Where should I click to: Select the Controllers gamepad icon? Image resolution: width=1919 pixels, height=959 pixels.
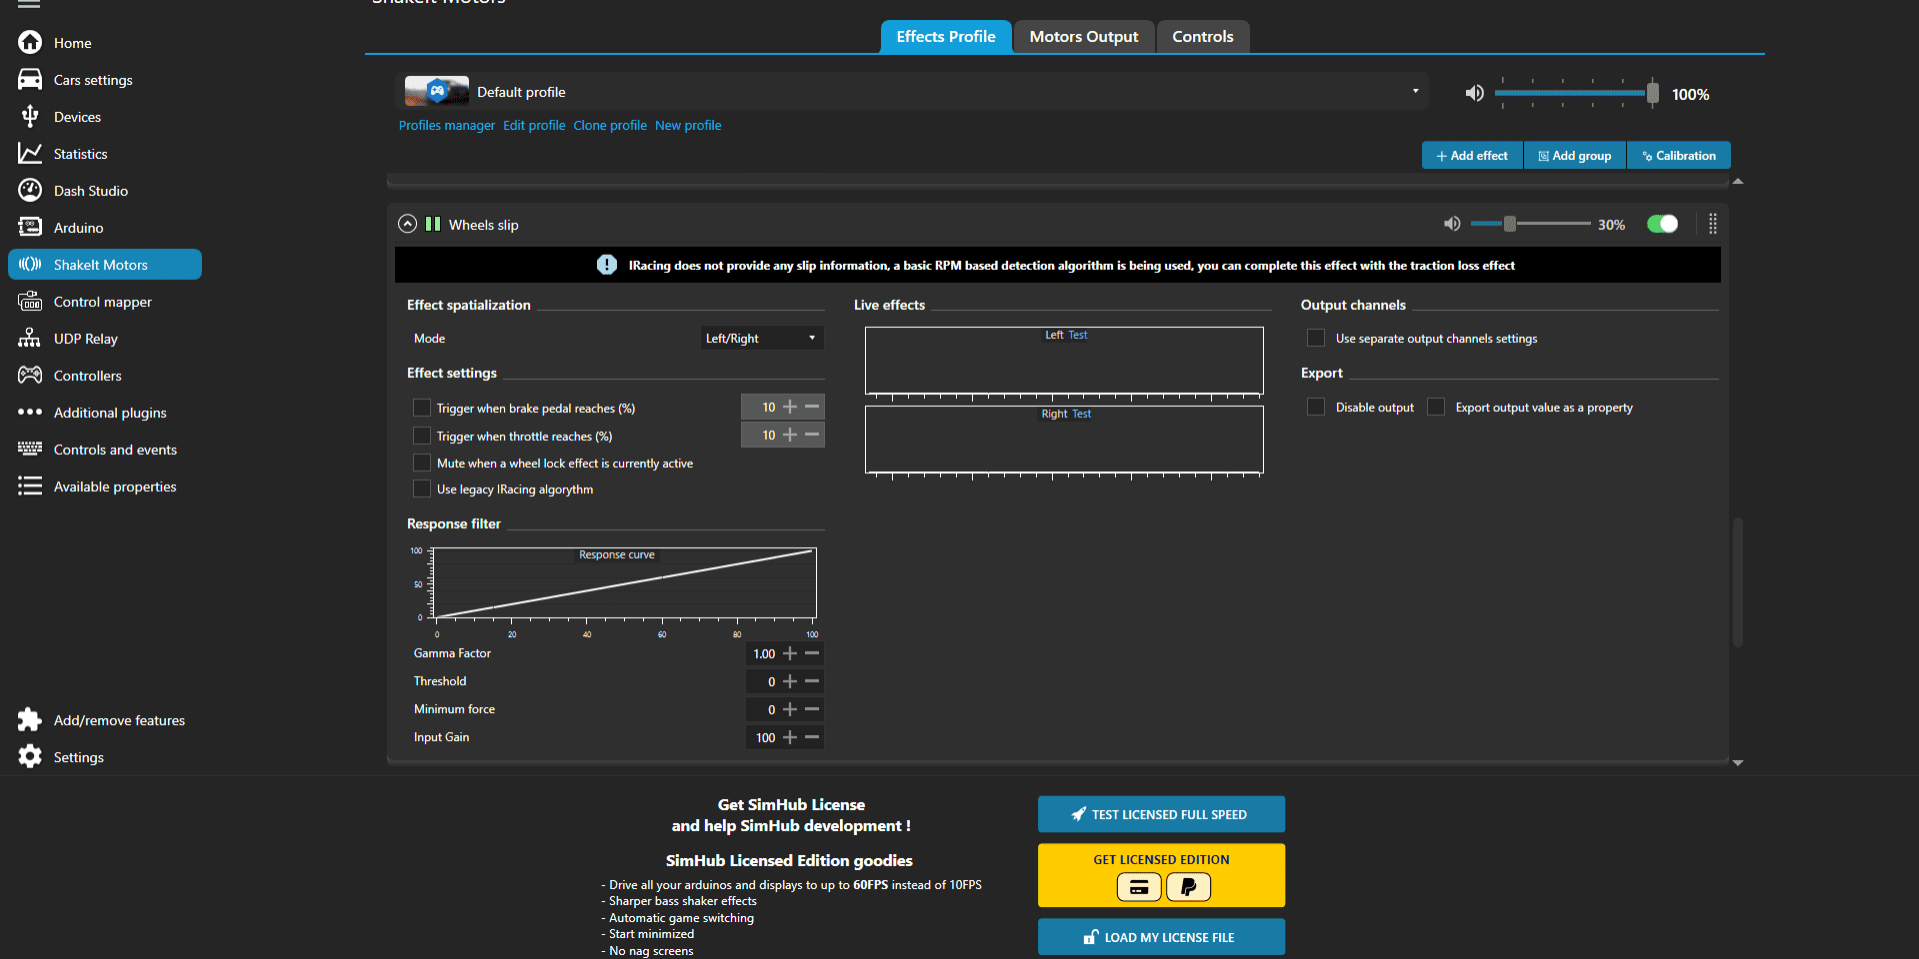click(x=30, y=375)
